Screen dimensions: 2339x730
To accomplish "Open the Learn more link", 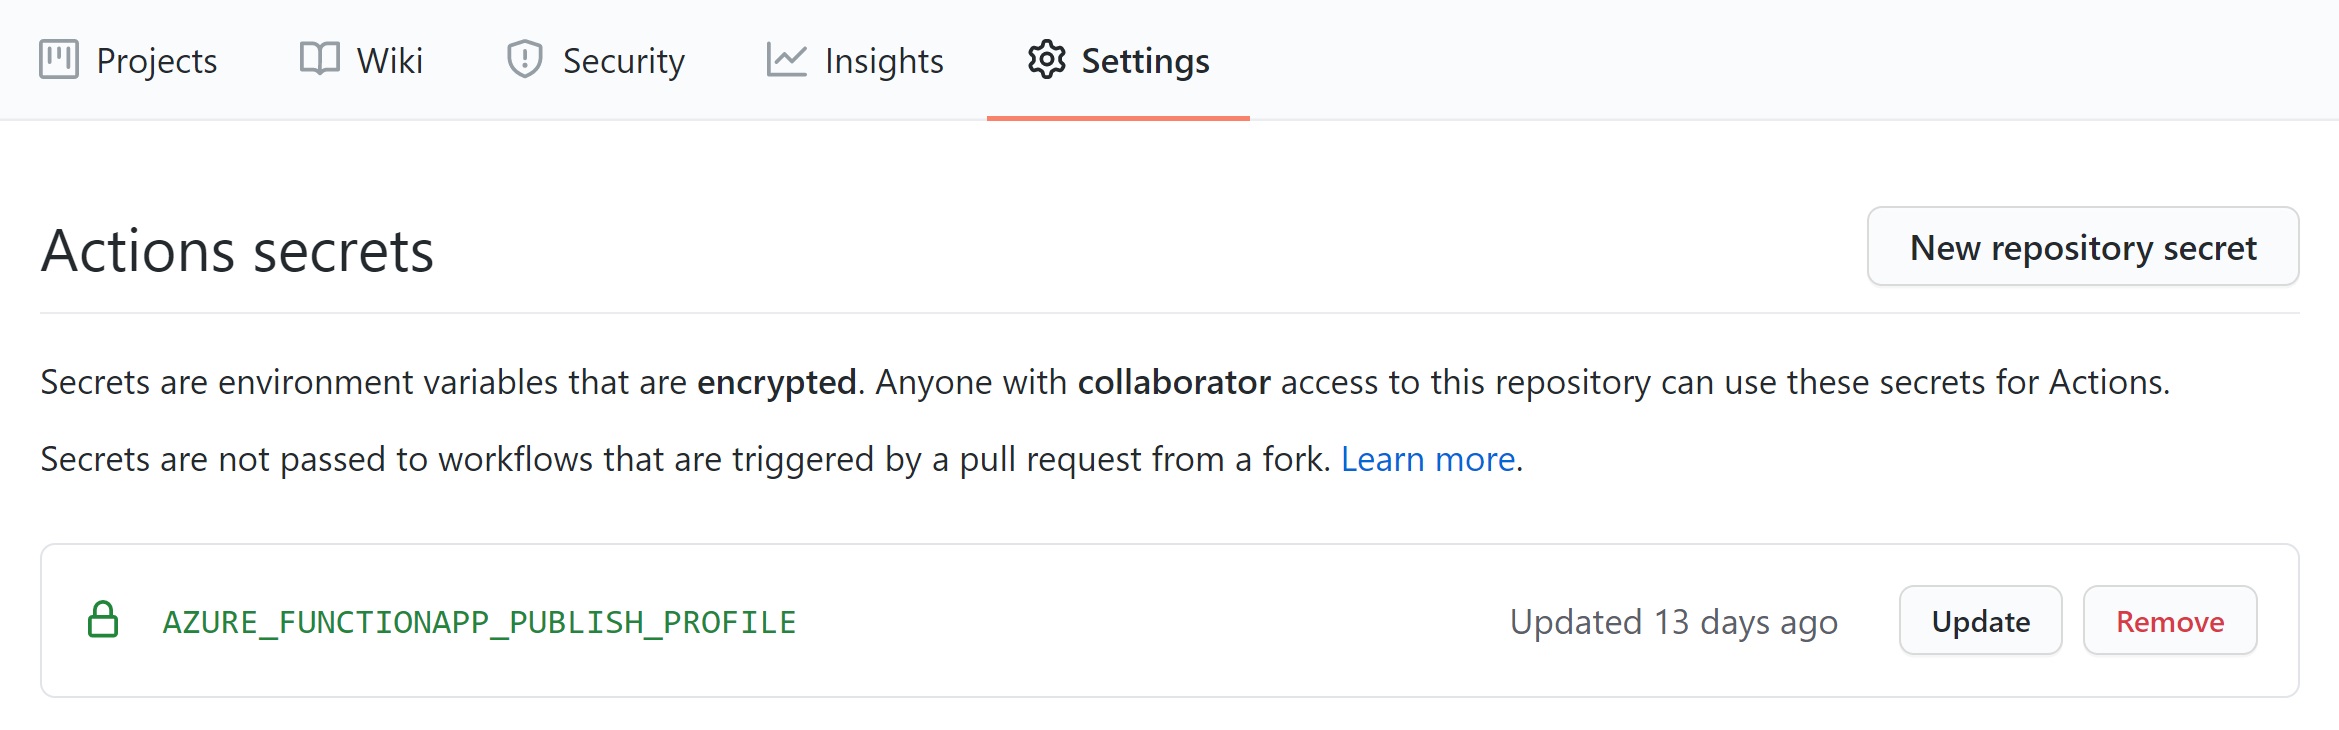I will click(1429, 459).
